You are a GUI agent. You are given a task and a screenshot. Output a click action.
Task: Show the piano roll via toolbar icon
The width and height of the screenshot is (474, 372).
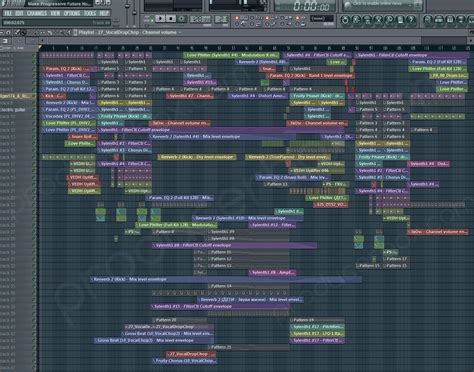pos(450,20)
